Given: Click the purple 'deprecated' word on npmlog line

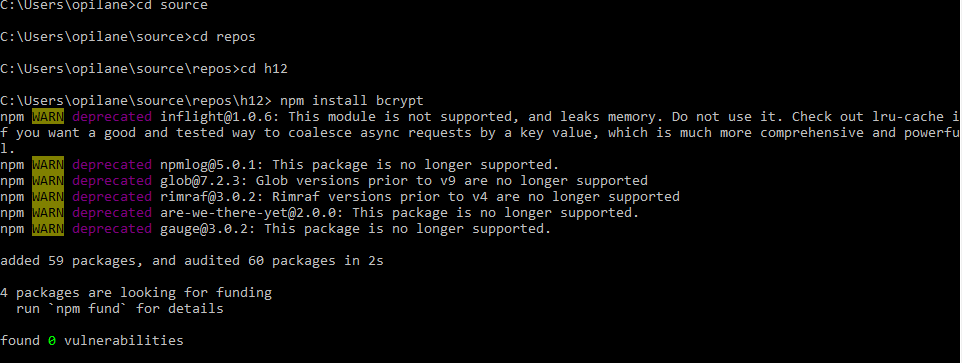Looking at the screenshot, I should [x=112, y=164].
